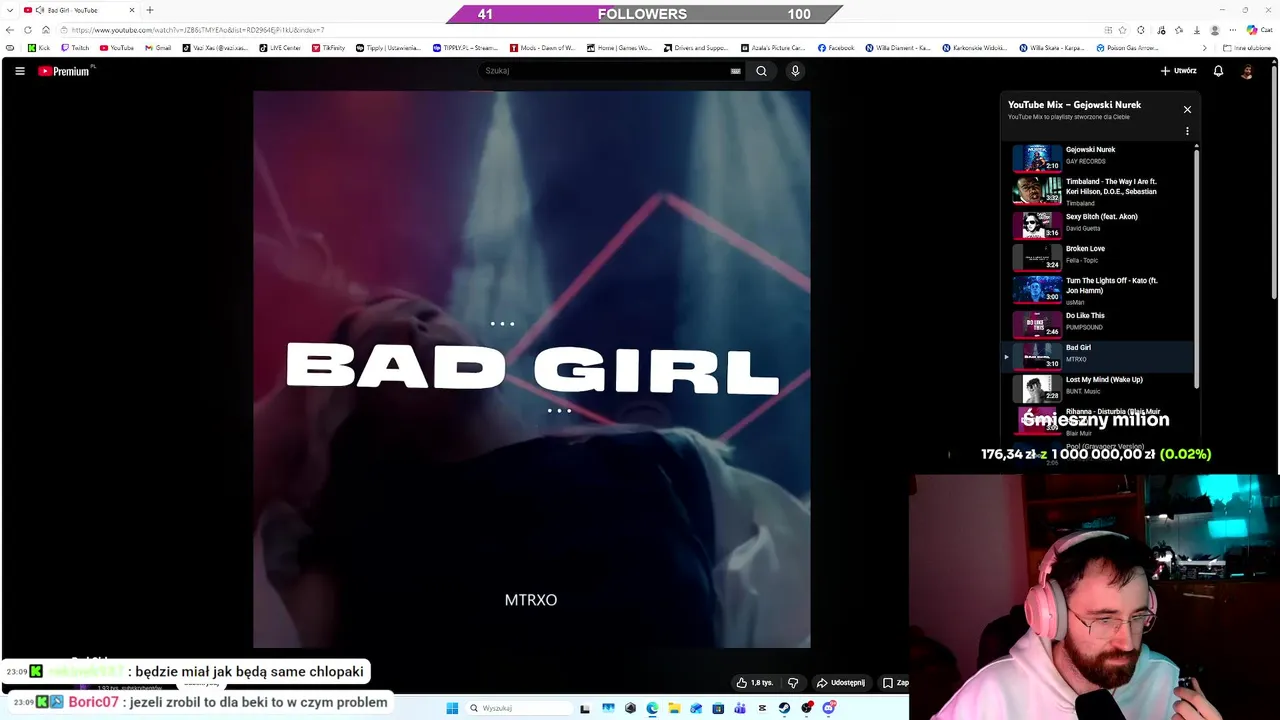Open the browser extensions icon
This screenshot has height=720, width=1280.
tap(1141, 30)
